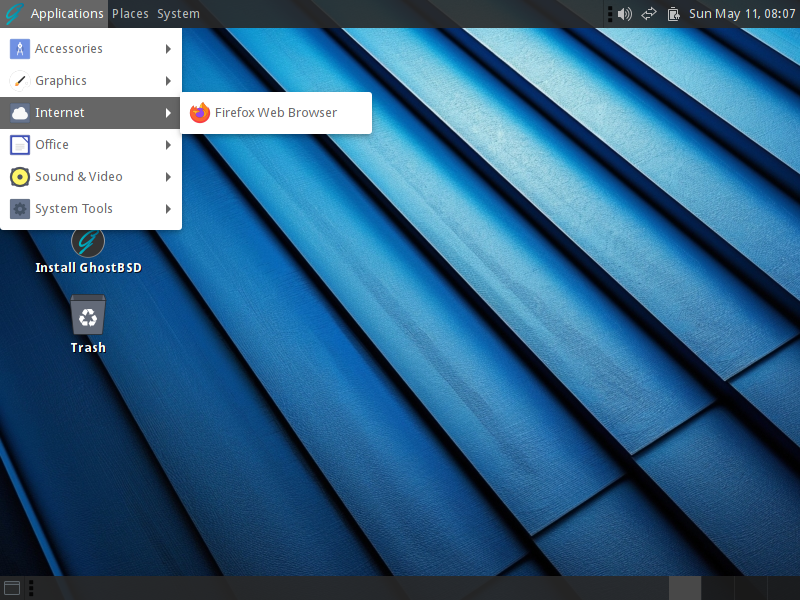Viewport: 800px width, 600px height.
Task: Open the System menu
Action: tap(178, 14)
